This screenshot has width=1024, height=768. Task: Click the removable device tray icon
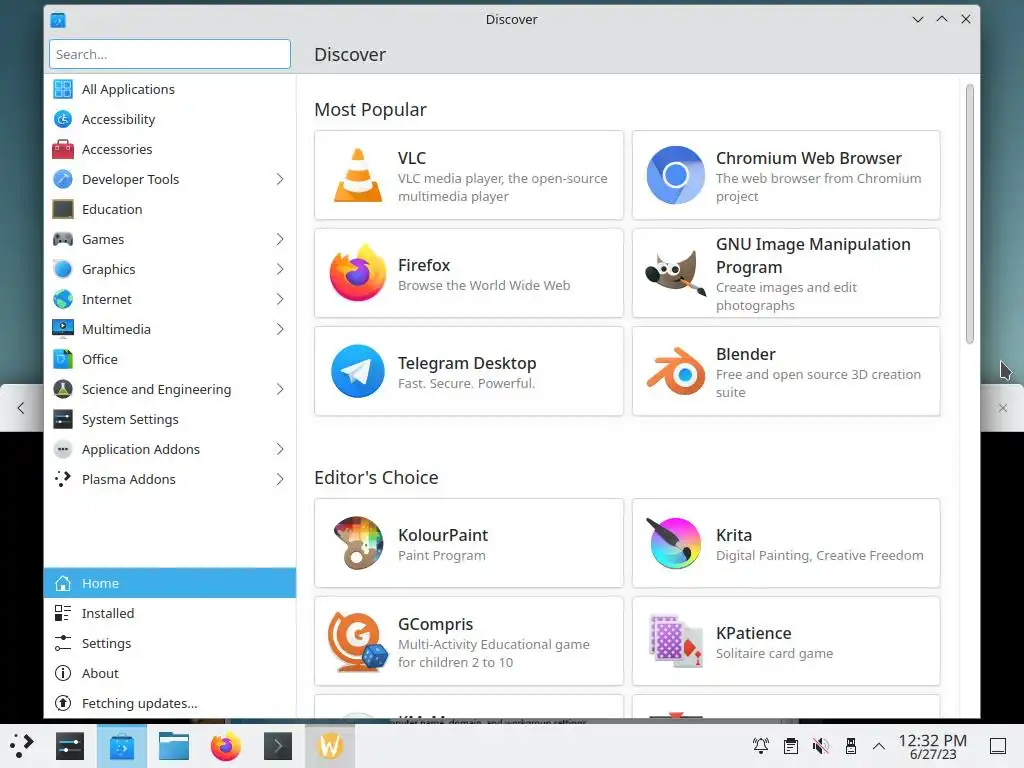[850, 746]
